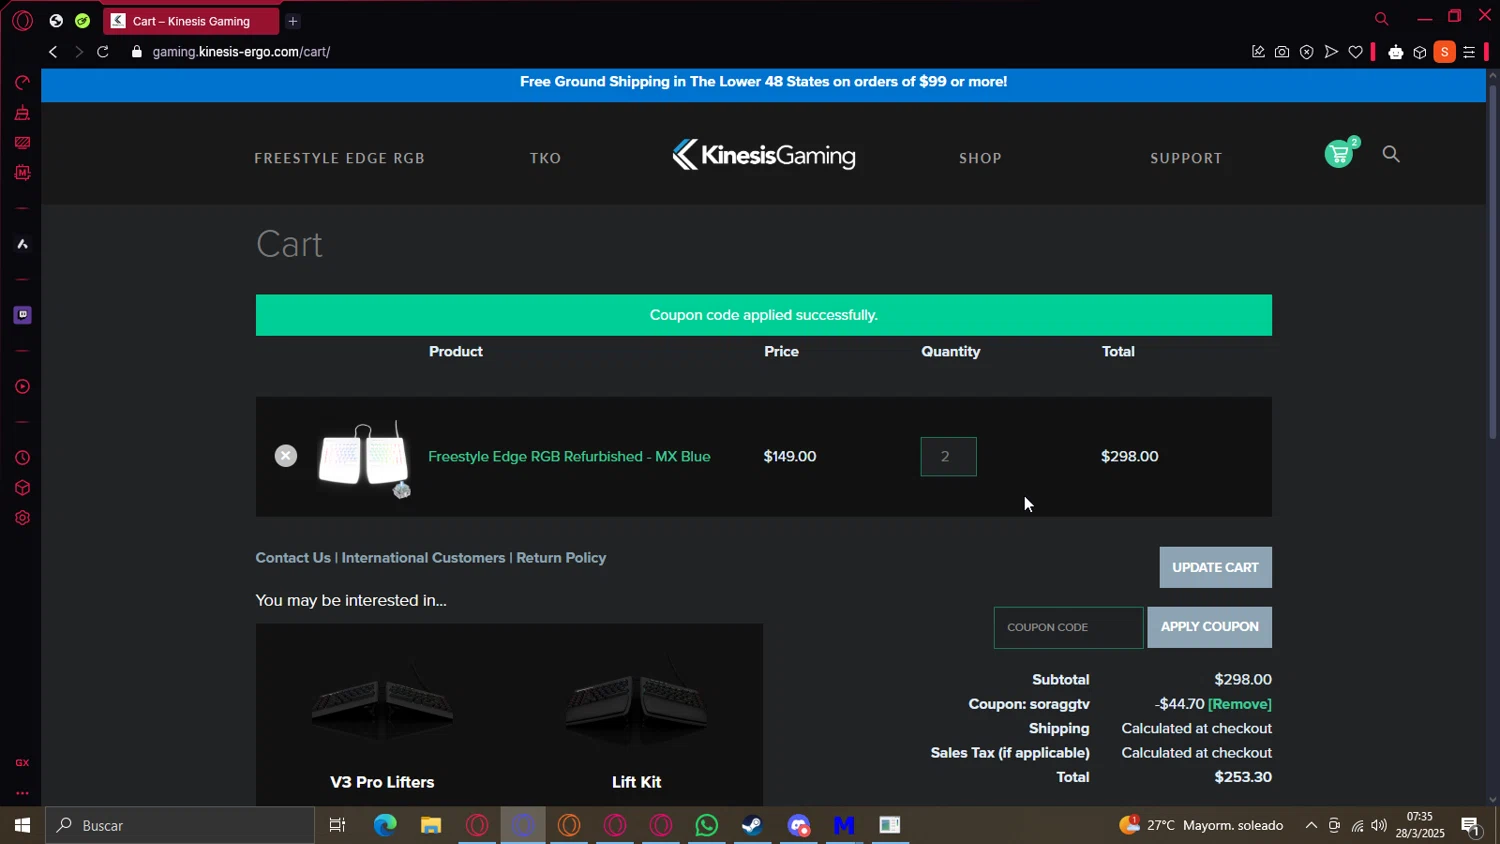Open the pinboards icon in address bar

1258,52
